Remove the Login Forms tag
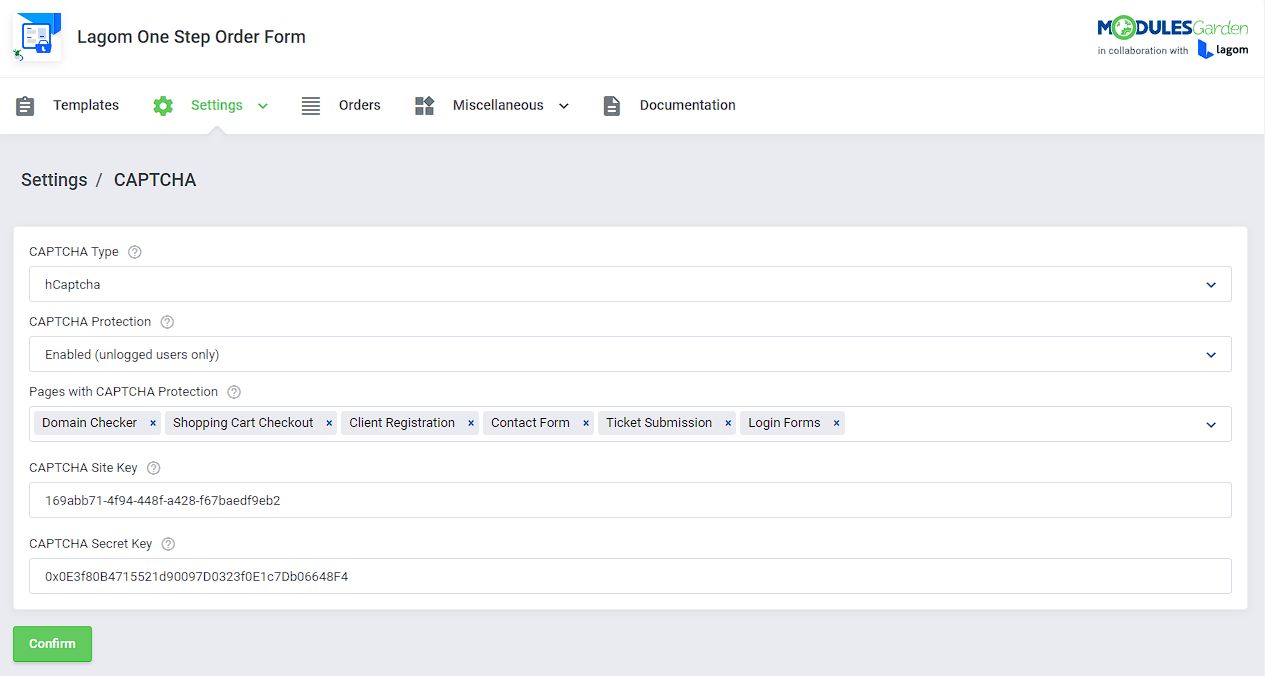Viewport: 1265px width, 676px height. [836, 422]
